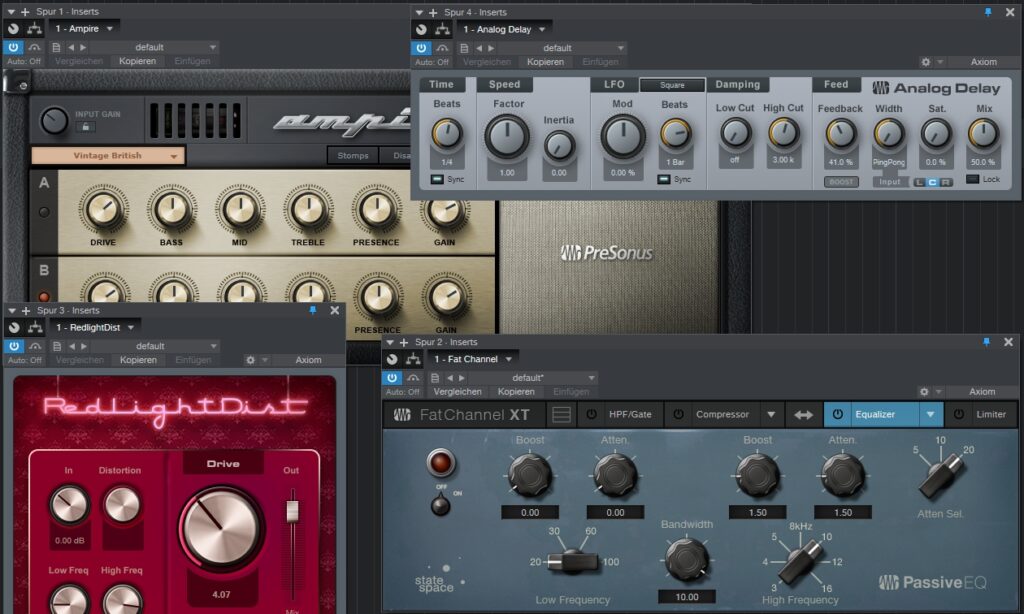Click Kopieren in Spur 4 window
1024x614 pixels.
tap(545, 62)
